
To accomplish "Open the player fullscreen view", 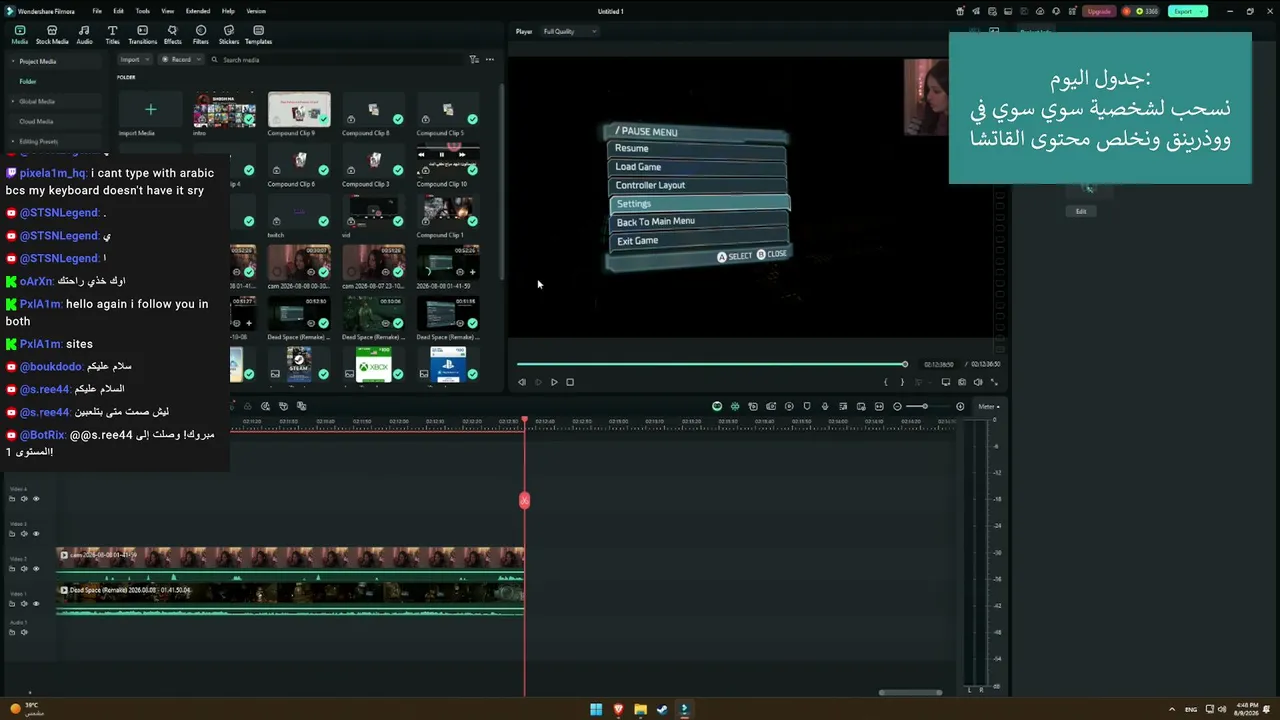I will (x=994, y=382).
